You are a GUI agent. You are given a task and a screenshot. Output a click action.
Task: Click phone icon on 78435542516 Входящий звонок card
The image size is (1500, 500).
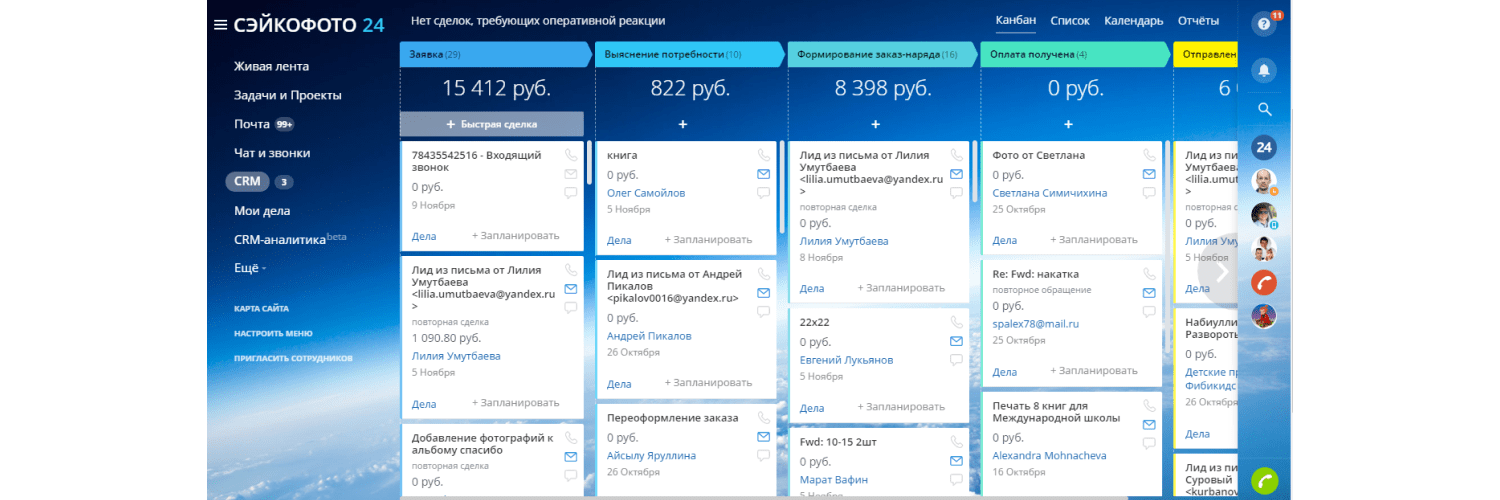(571, 155)
